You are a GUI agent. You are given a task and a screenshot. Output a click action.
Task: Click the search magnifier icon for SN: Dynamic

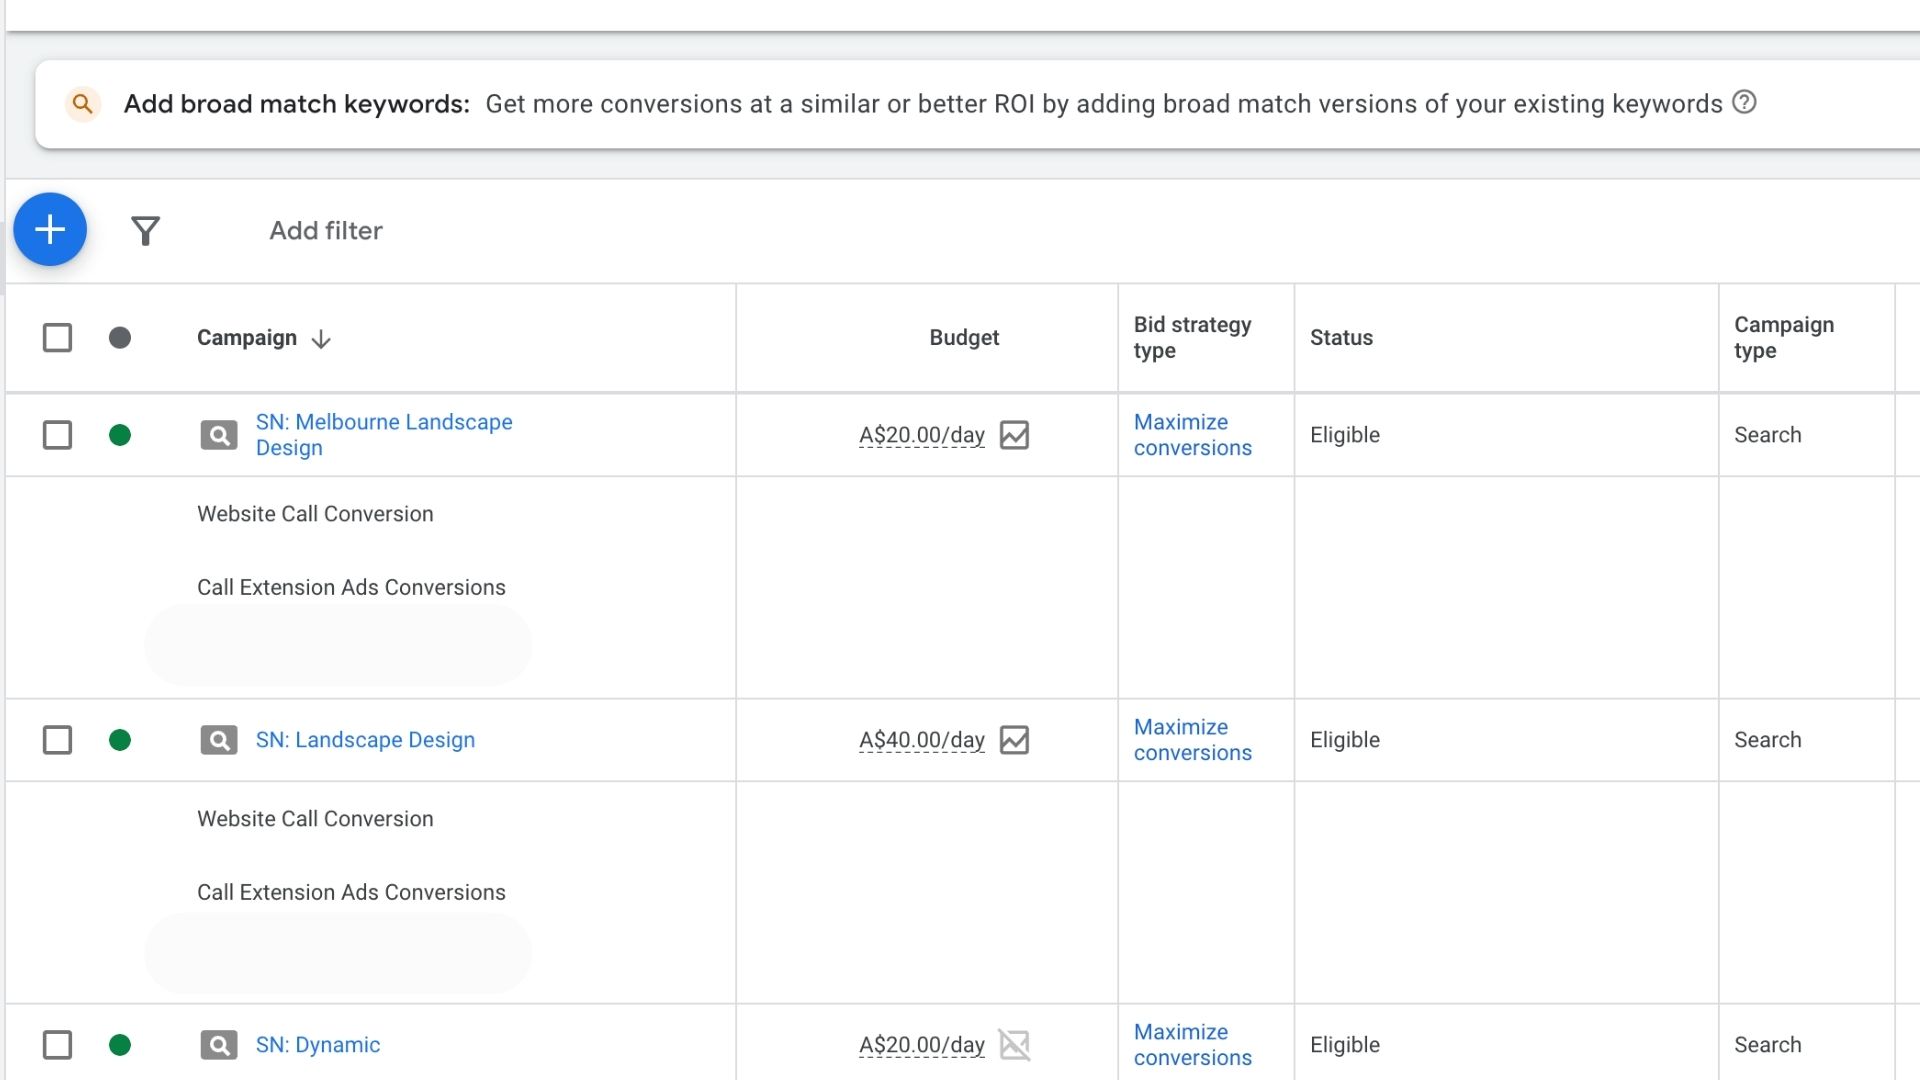click(218, 1044)
